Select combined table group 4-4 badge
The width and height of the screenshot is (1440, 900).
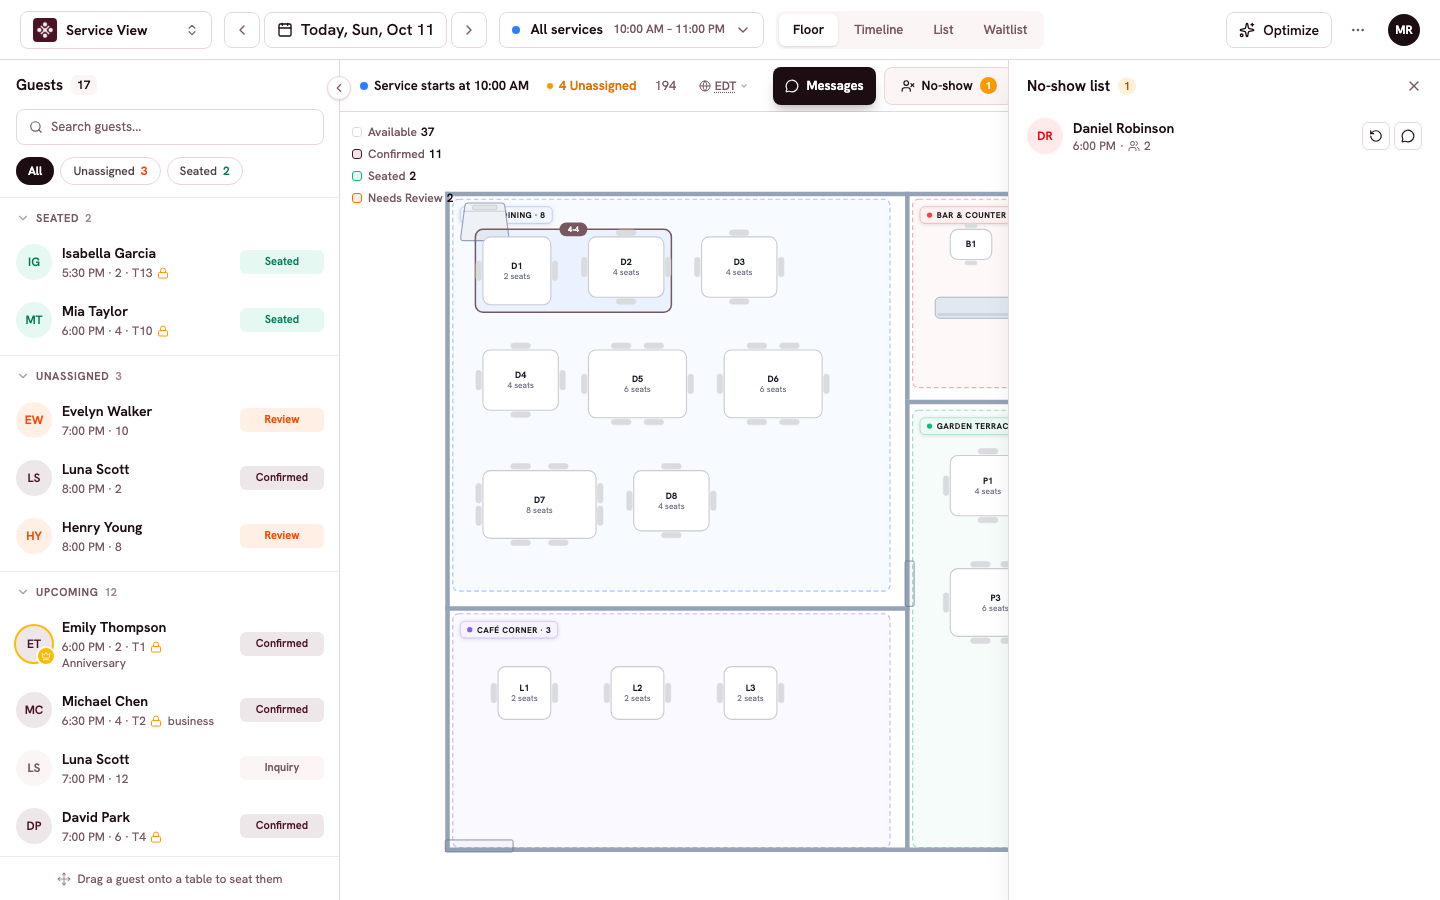coord(573,229)
